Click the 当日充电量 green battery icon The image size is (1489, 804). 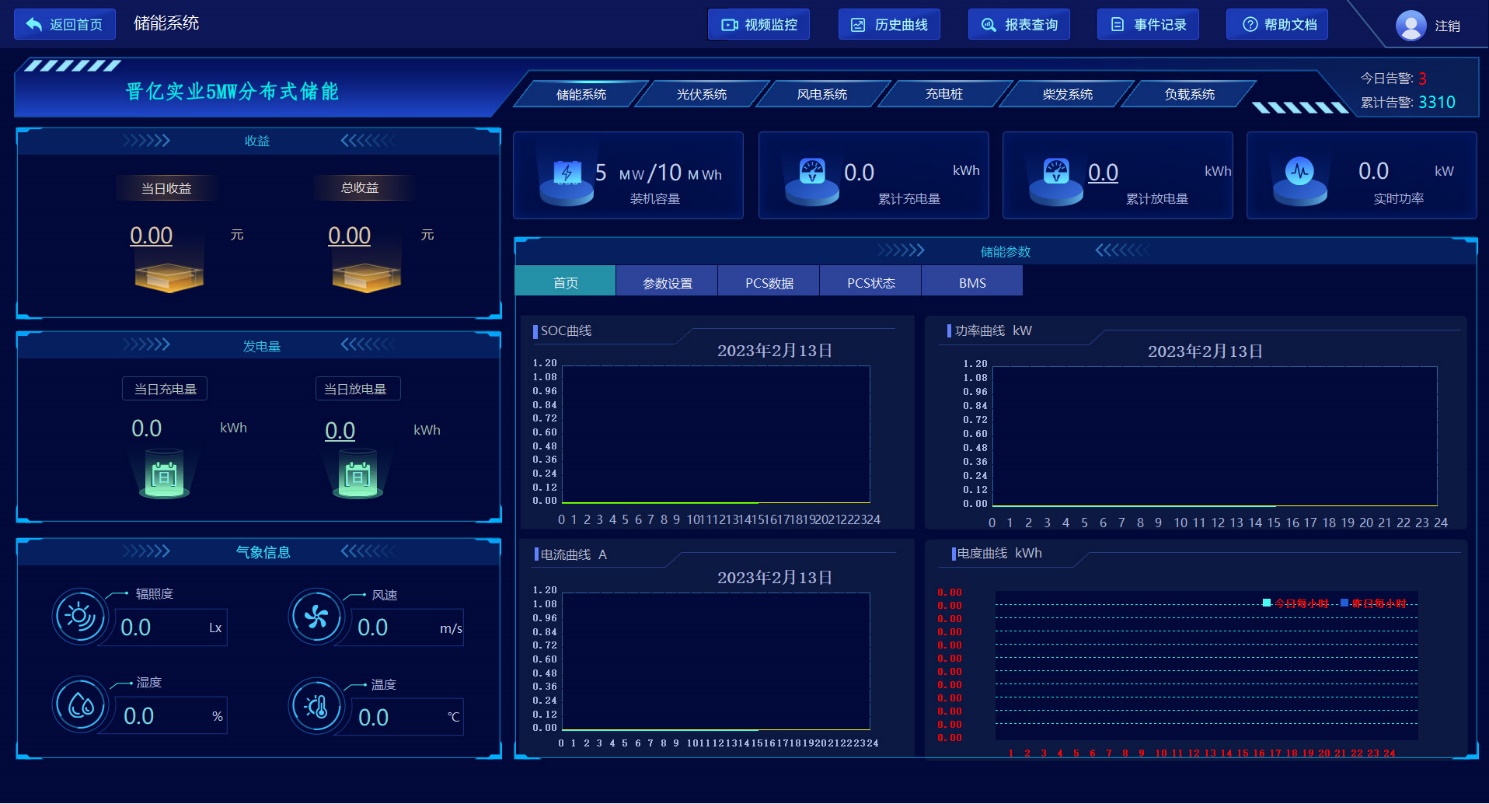pos(164,474)
